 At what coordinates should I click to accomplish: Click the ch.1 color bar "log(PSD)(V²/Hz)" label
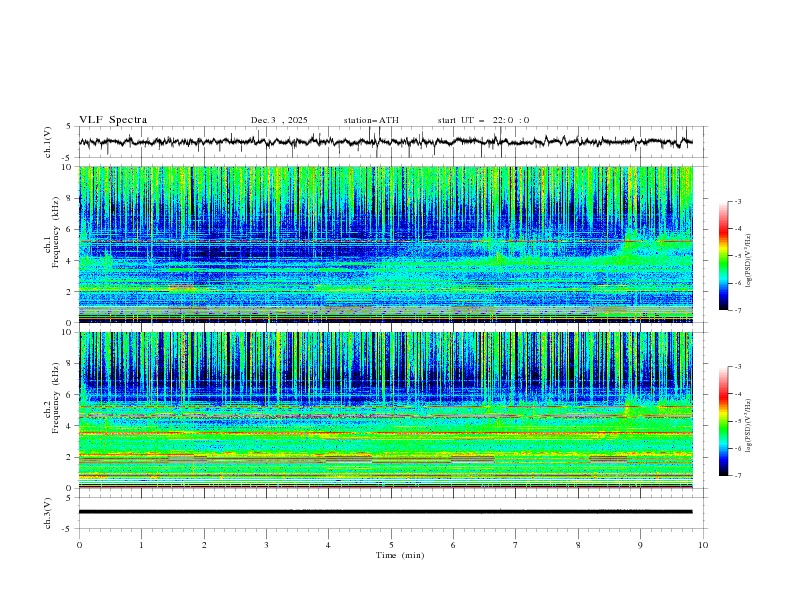pyautogui.click(x=749, y=260)
